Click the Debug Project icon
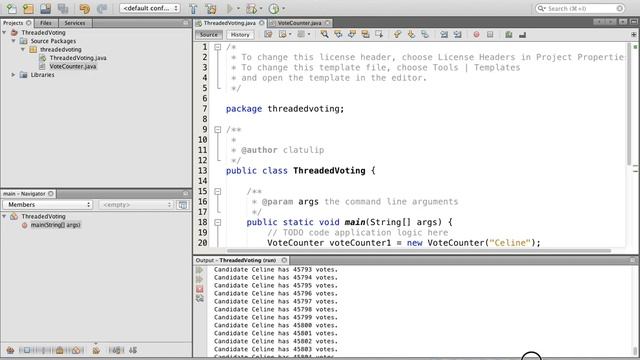640x360 pixels. (251, 9)
